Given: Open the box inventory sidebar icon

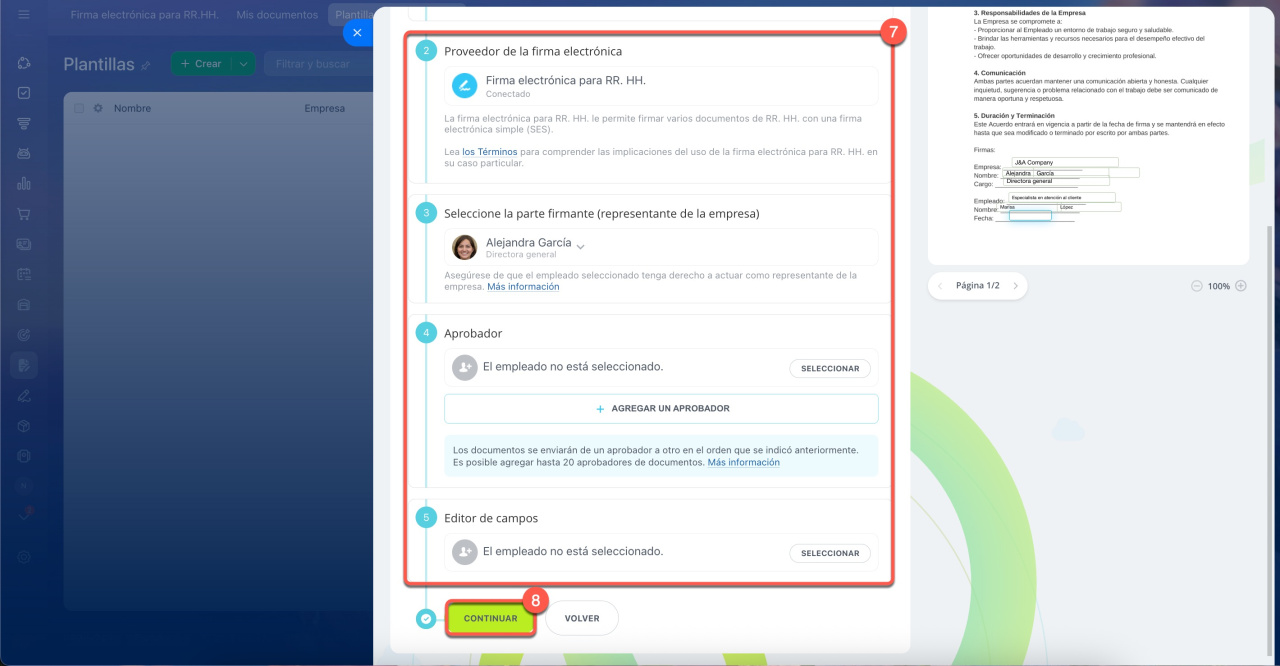Looking at the screenshot, I should pos(24,426).
